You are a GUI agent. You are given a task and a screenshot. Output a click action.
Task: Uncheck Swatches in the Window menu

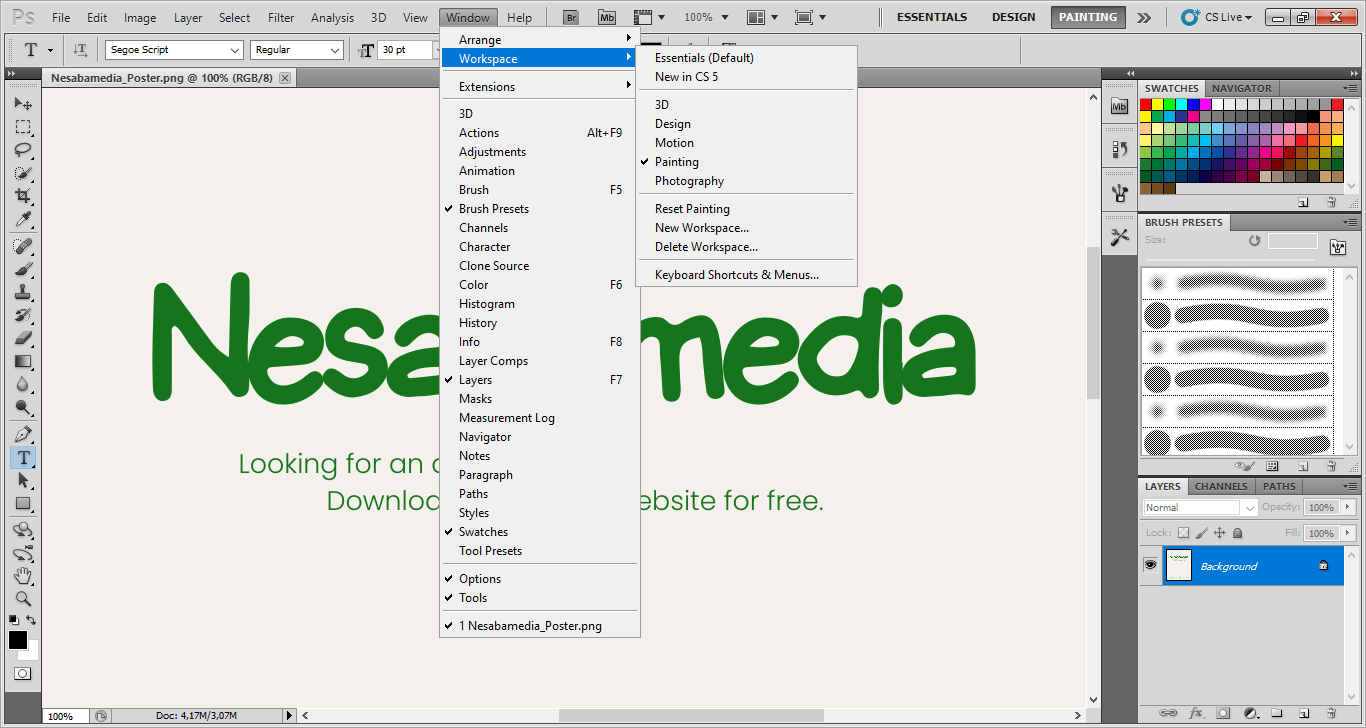pyautogui.click(x=483, y=532)
